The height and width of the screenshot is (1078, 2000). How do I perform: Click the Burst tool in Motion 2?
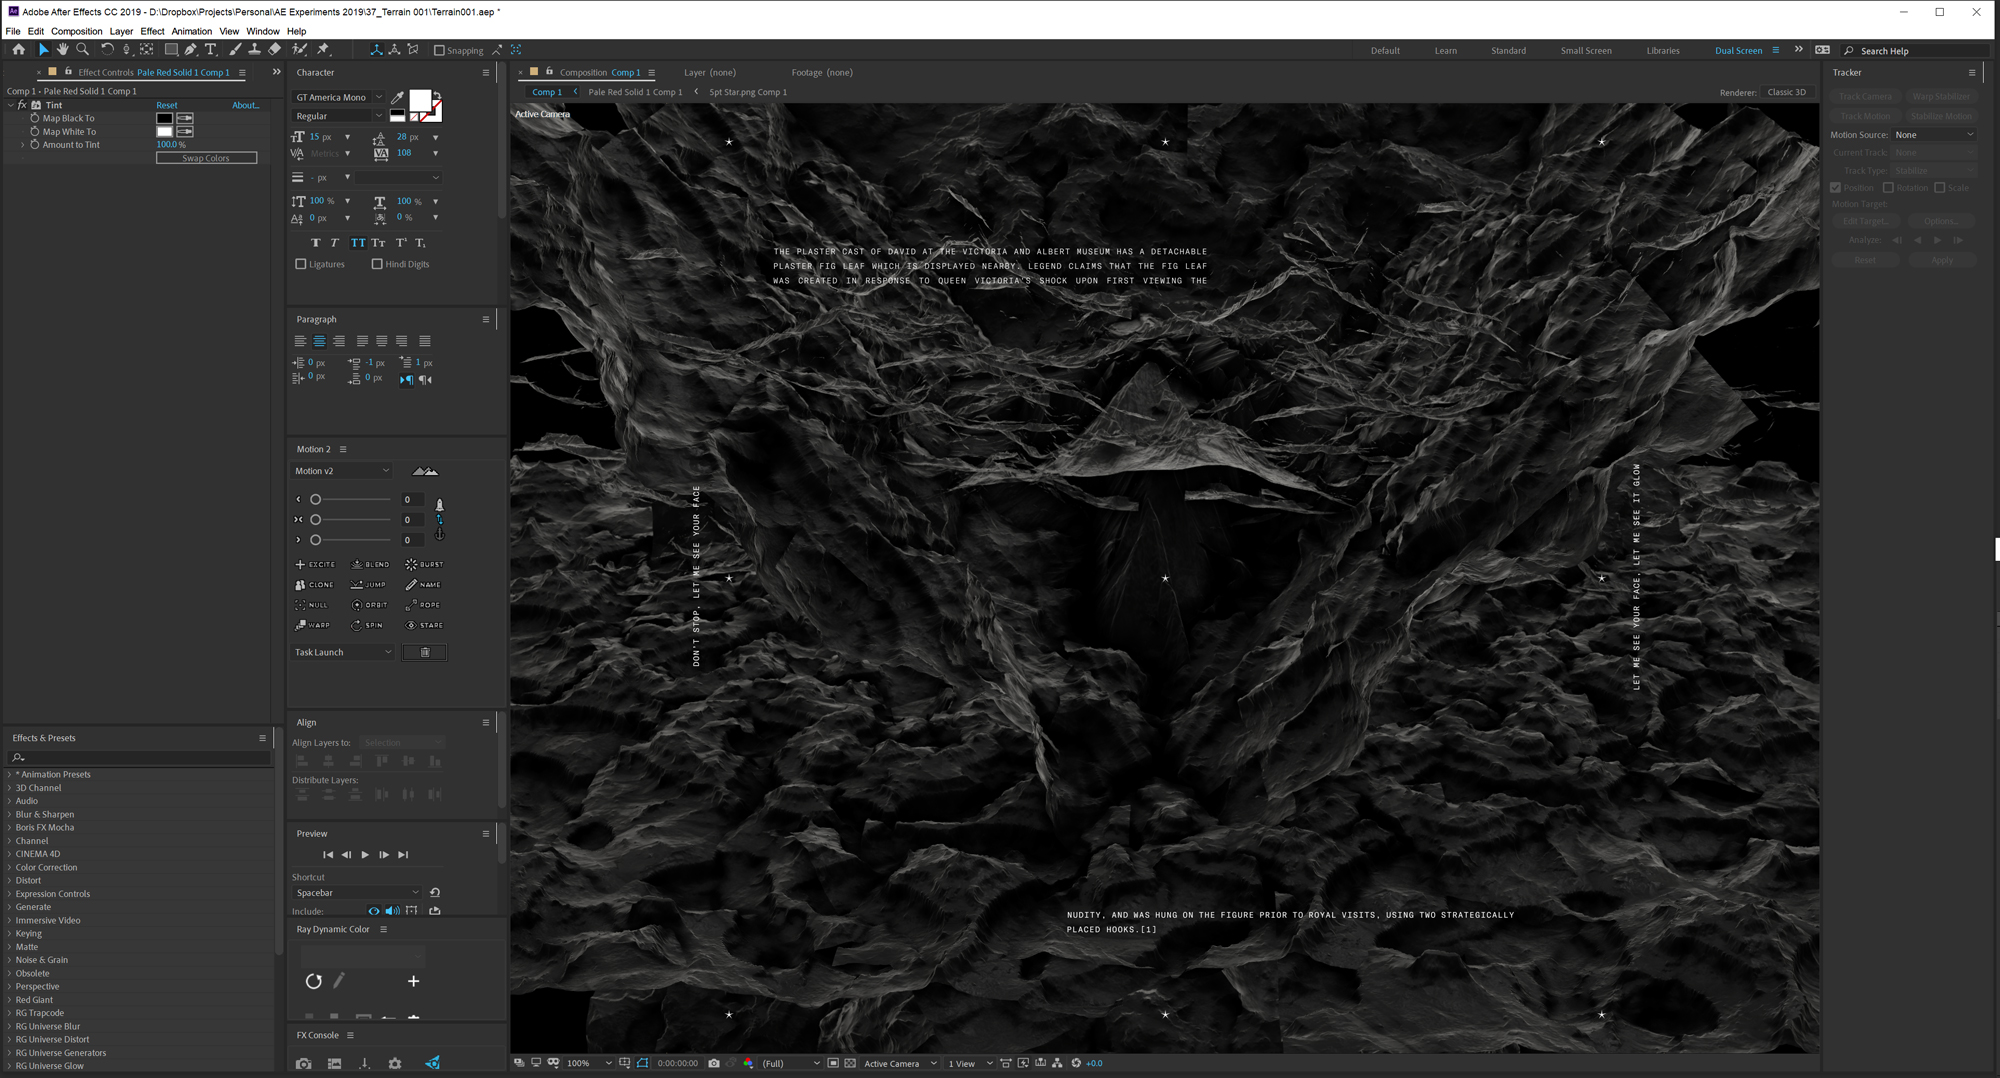(424, 565)
